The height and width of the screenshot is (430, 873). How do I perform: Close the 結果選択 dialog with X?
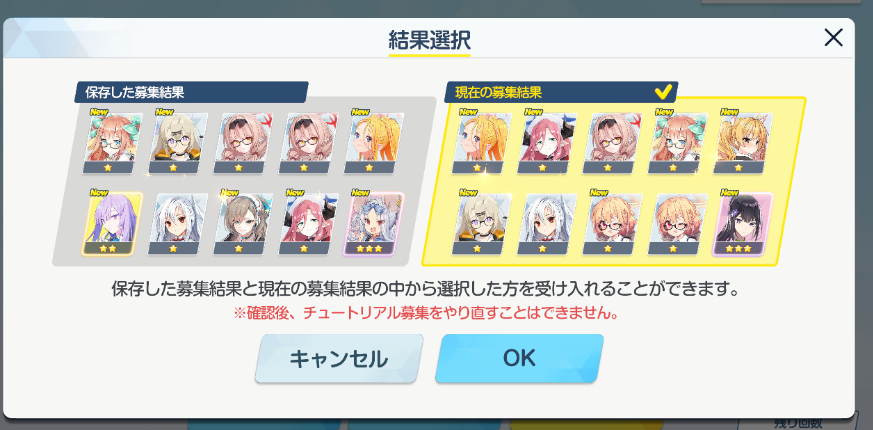pyautogui.click(x=833, y=37)
